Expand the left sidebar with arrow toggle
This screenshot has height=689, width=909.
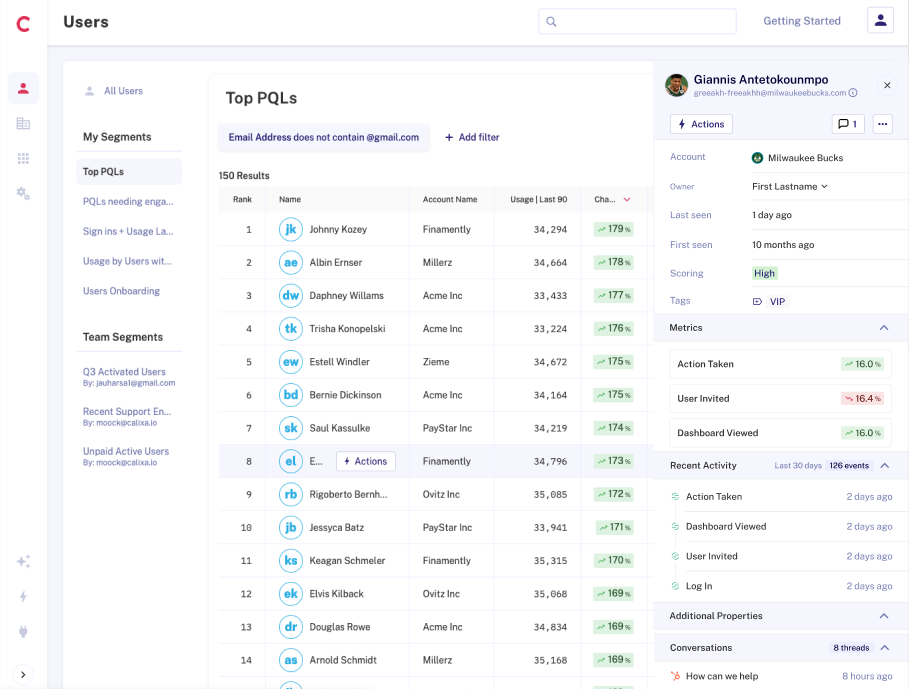click(23, 674)
